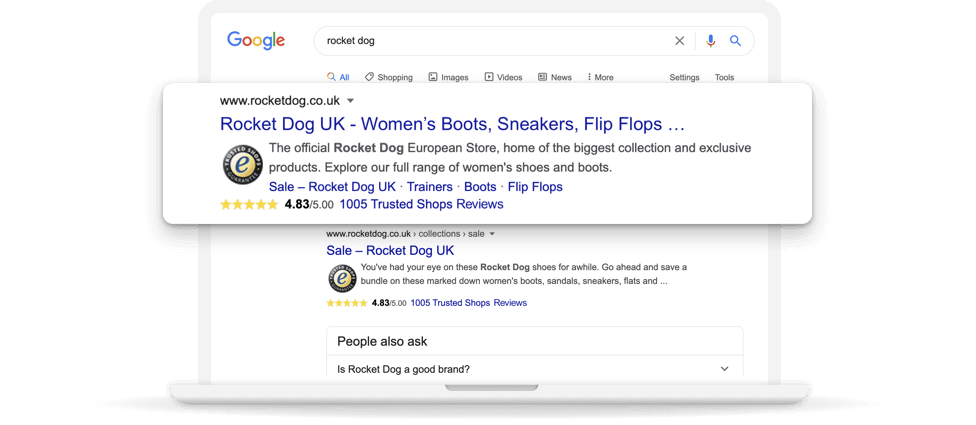Click the 'People also ask' heading
The height and width of the screenshot is (425, 976).
pos(382,342)
